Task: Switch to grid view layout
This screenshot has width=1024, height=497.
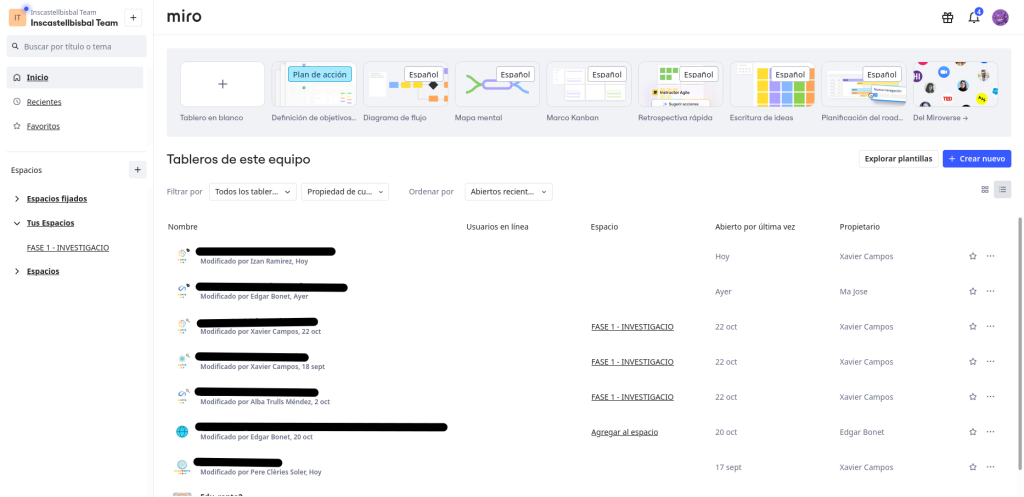Action: 985,189
